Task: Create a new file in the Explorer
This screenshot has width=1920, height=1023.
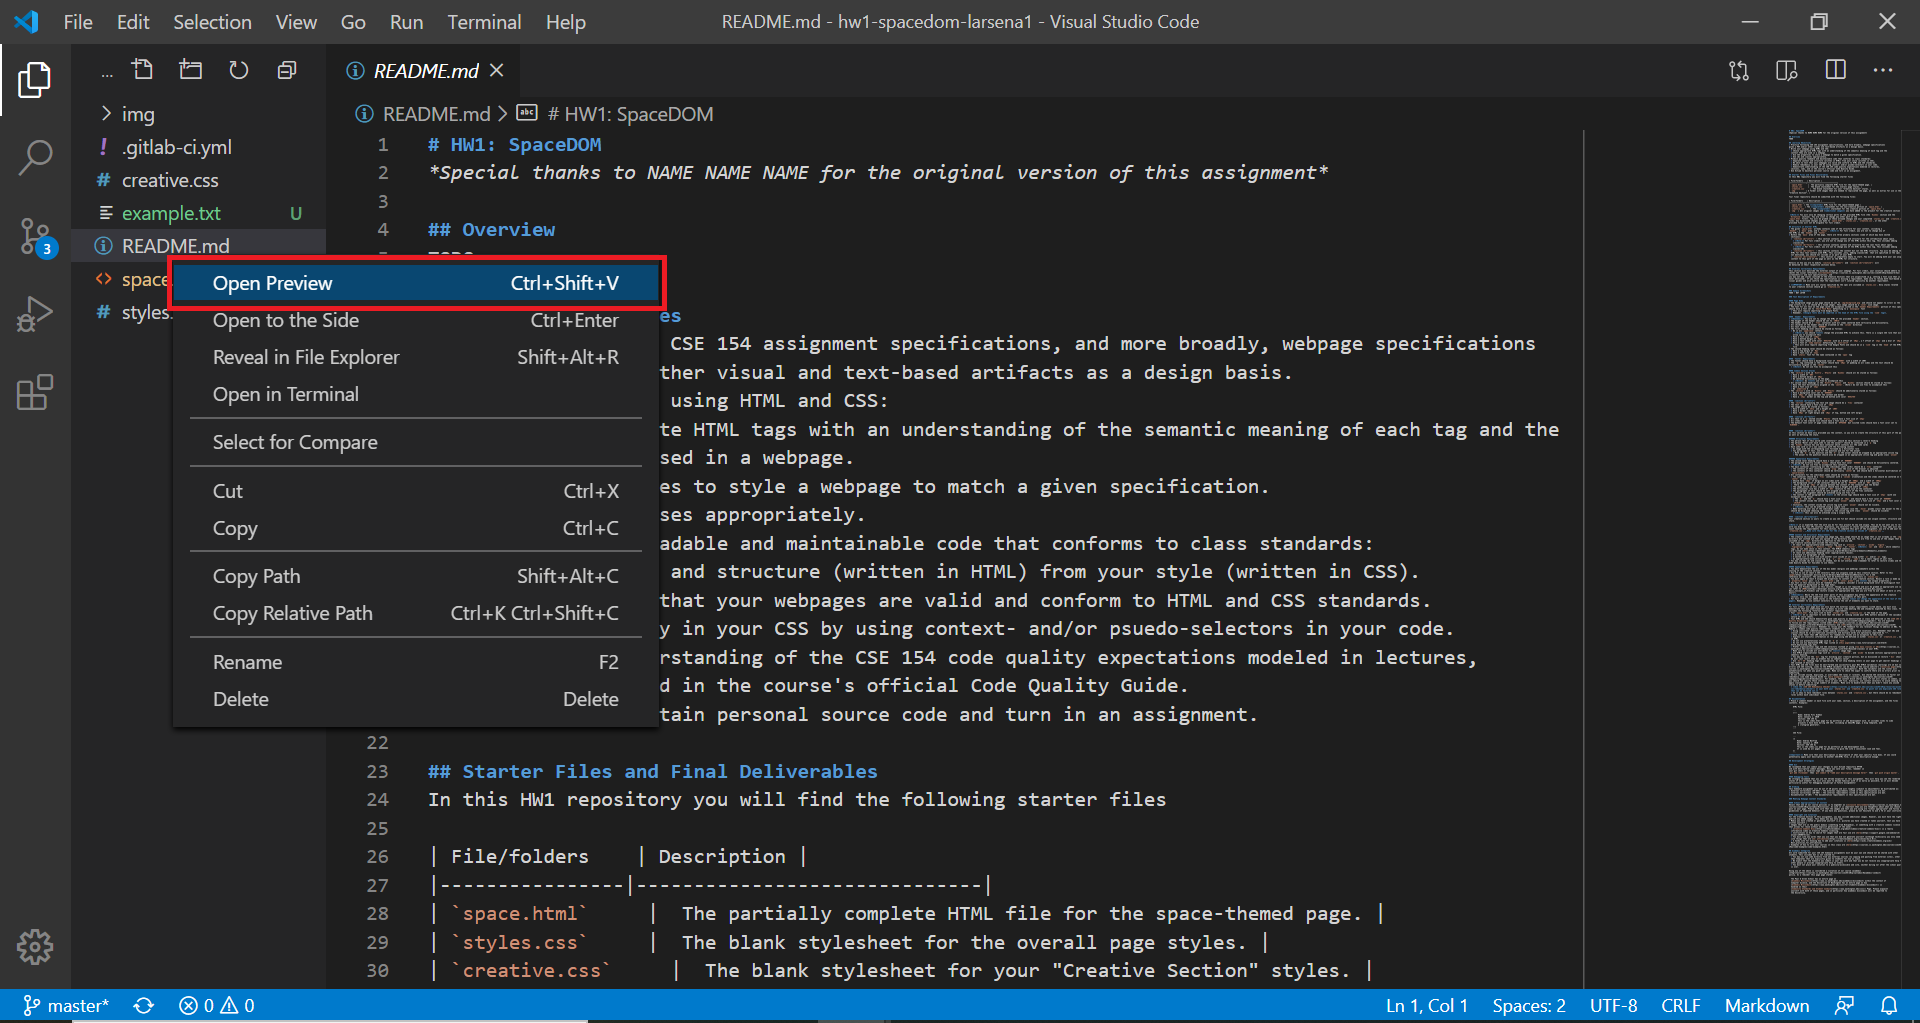Action: coord(143,69)
